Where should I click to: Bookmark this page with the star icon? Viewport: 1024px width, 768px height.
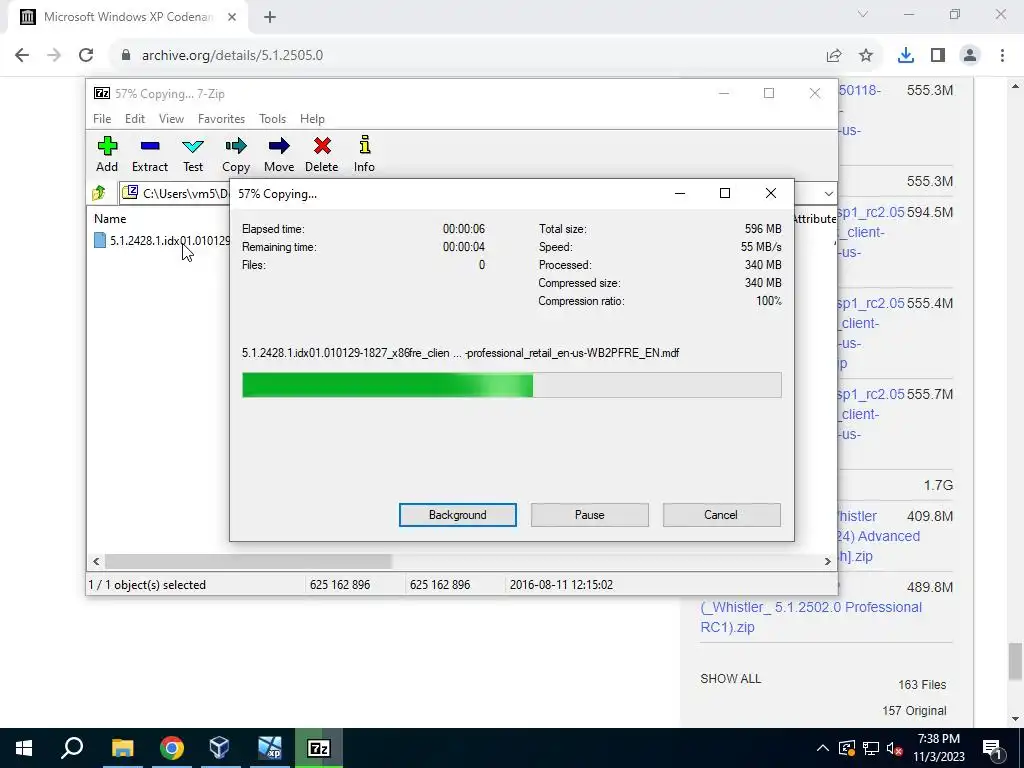click(866, 56)
